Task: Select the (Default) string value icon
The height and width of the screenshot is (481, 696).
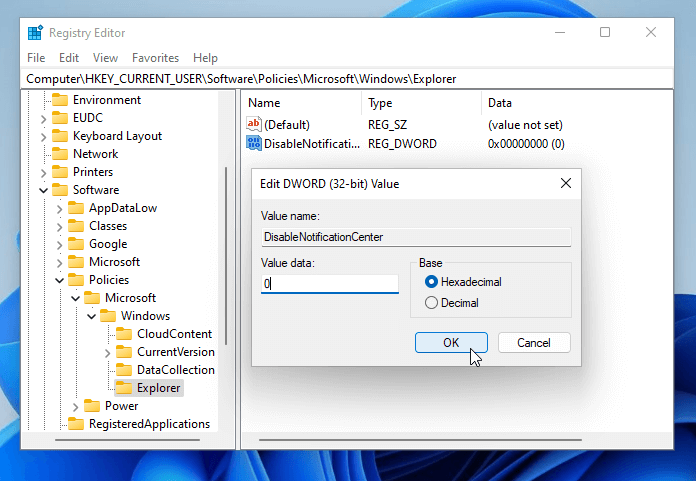Action: (254, 125)
